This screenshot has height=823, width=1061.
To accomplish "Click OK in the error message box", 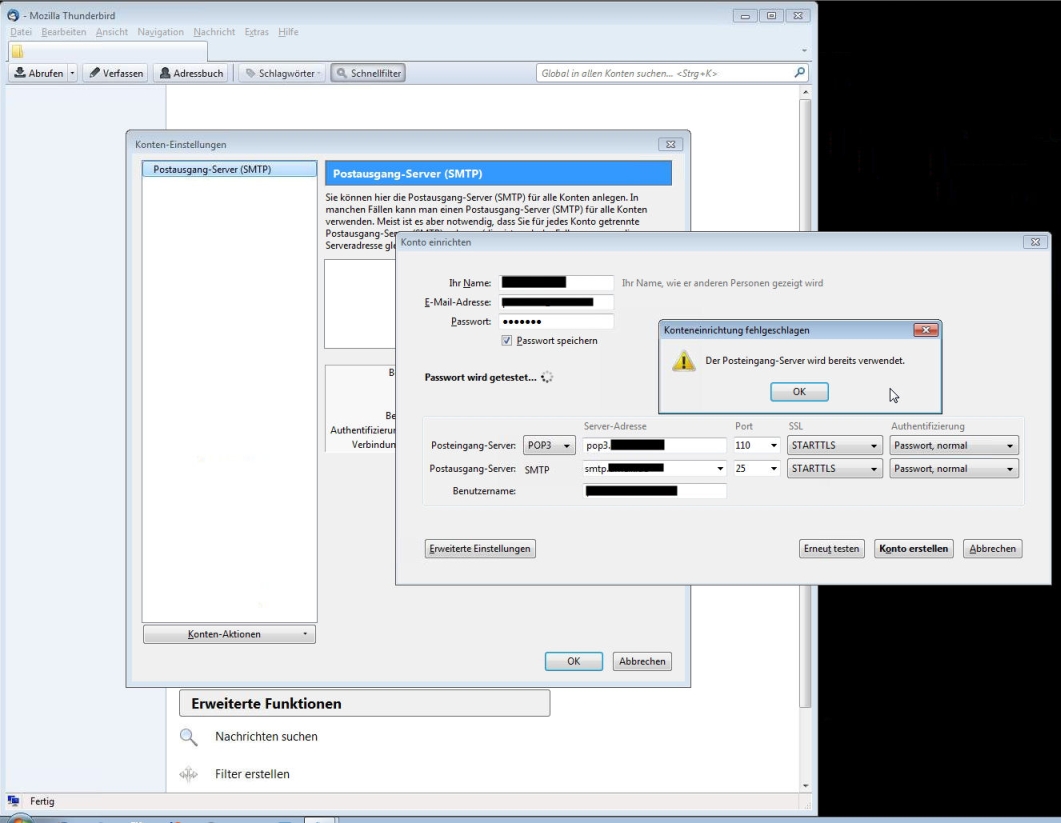I will click(799, 392).
